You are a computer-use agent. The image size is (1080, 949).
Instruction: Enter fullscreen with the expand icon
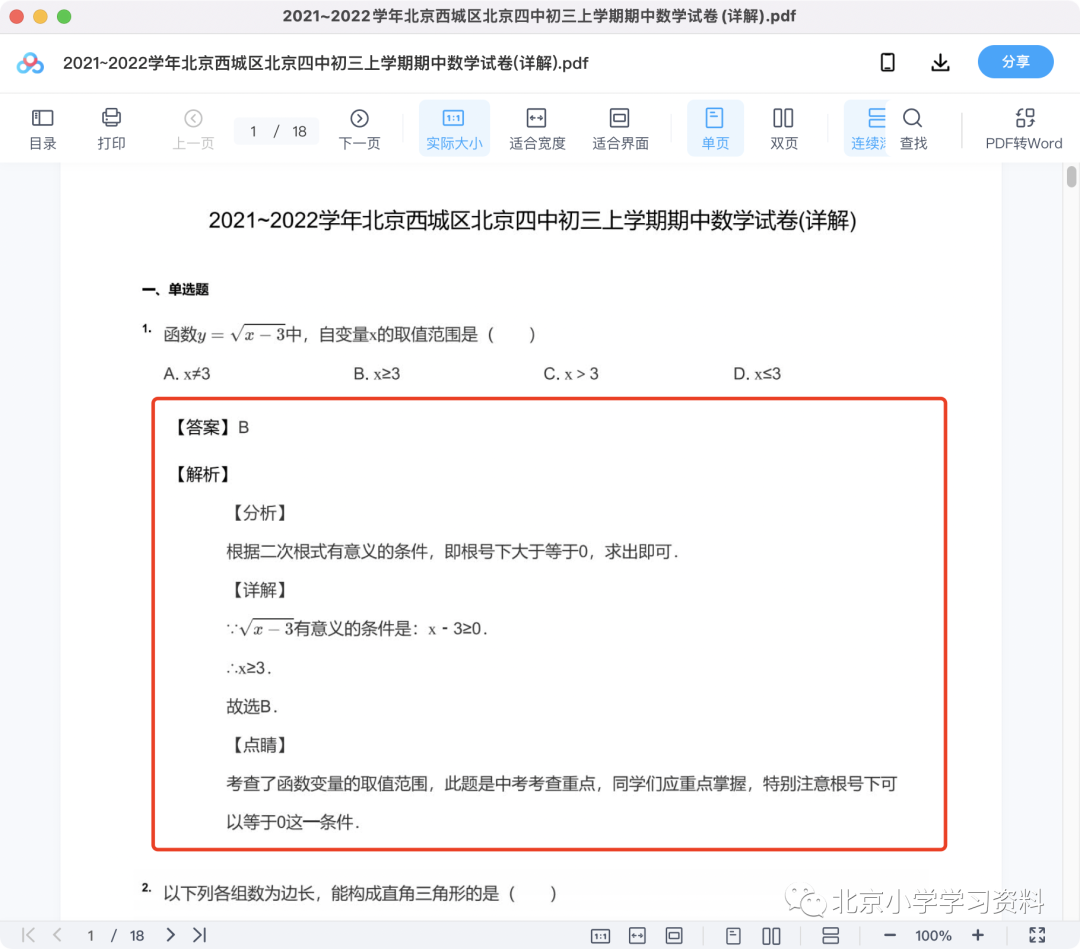1037,935
